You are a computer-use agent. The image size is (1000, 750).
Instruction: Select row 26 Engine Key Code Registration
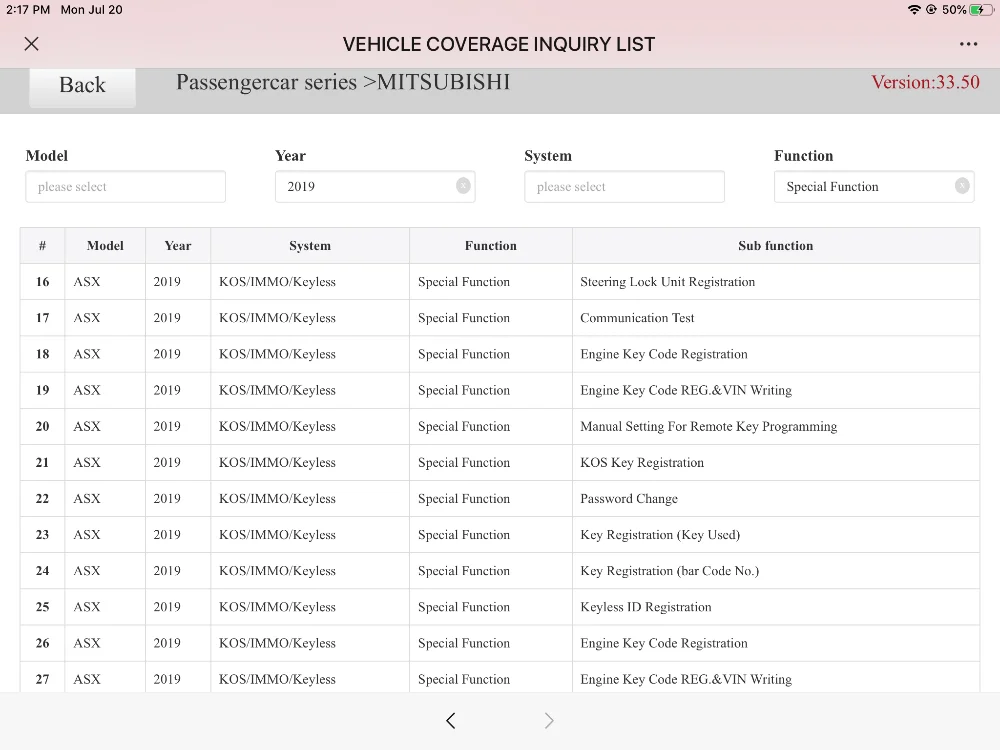pos(500,643)
